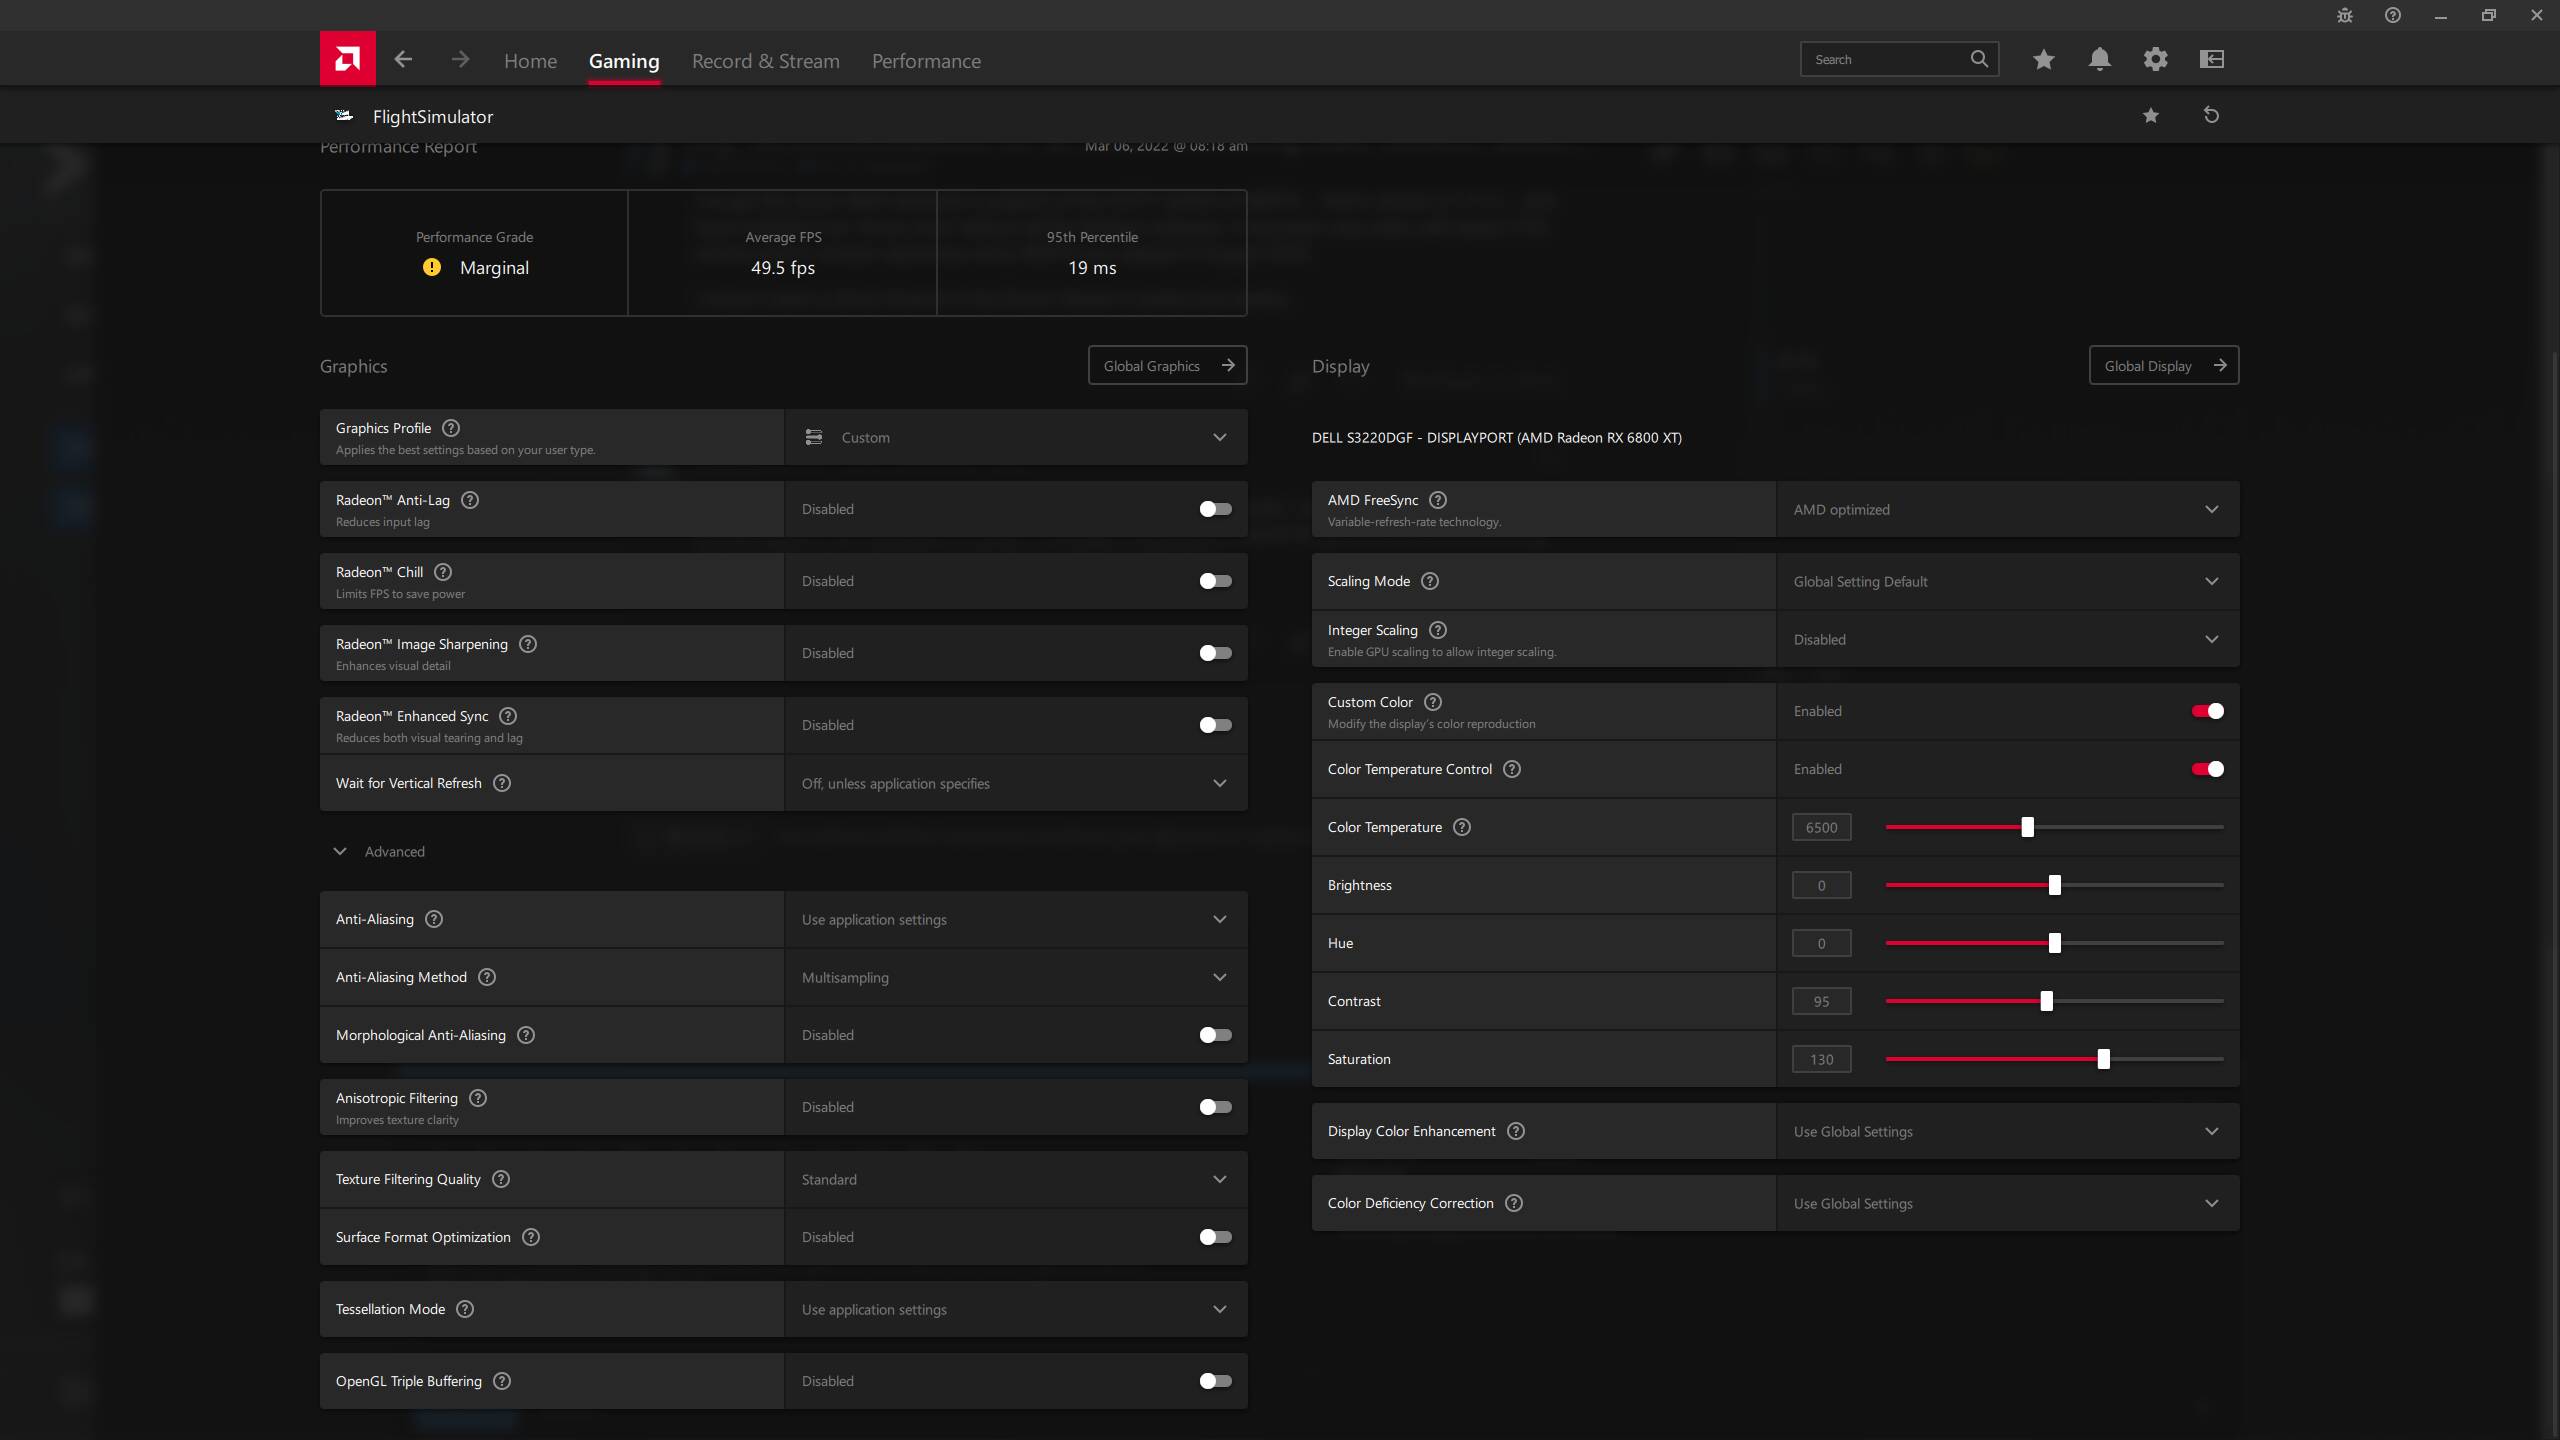Collapse the Advanced section
Screen dimensions: 2560x1440
(380, 851)
